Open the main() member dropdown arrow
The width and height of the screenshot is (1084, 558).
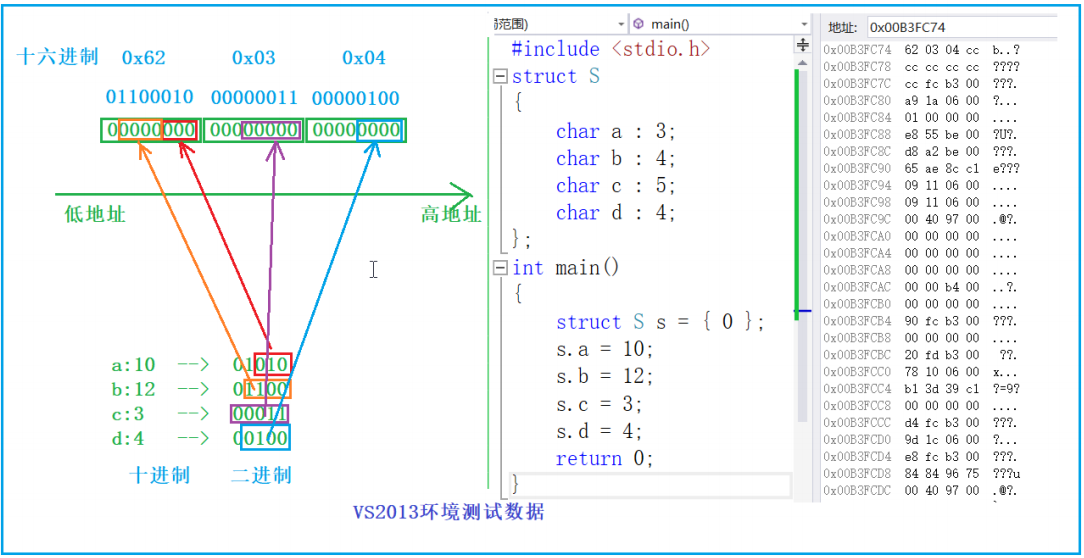click(804, 24)
